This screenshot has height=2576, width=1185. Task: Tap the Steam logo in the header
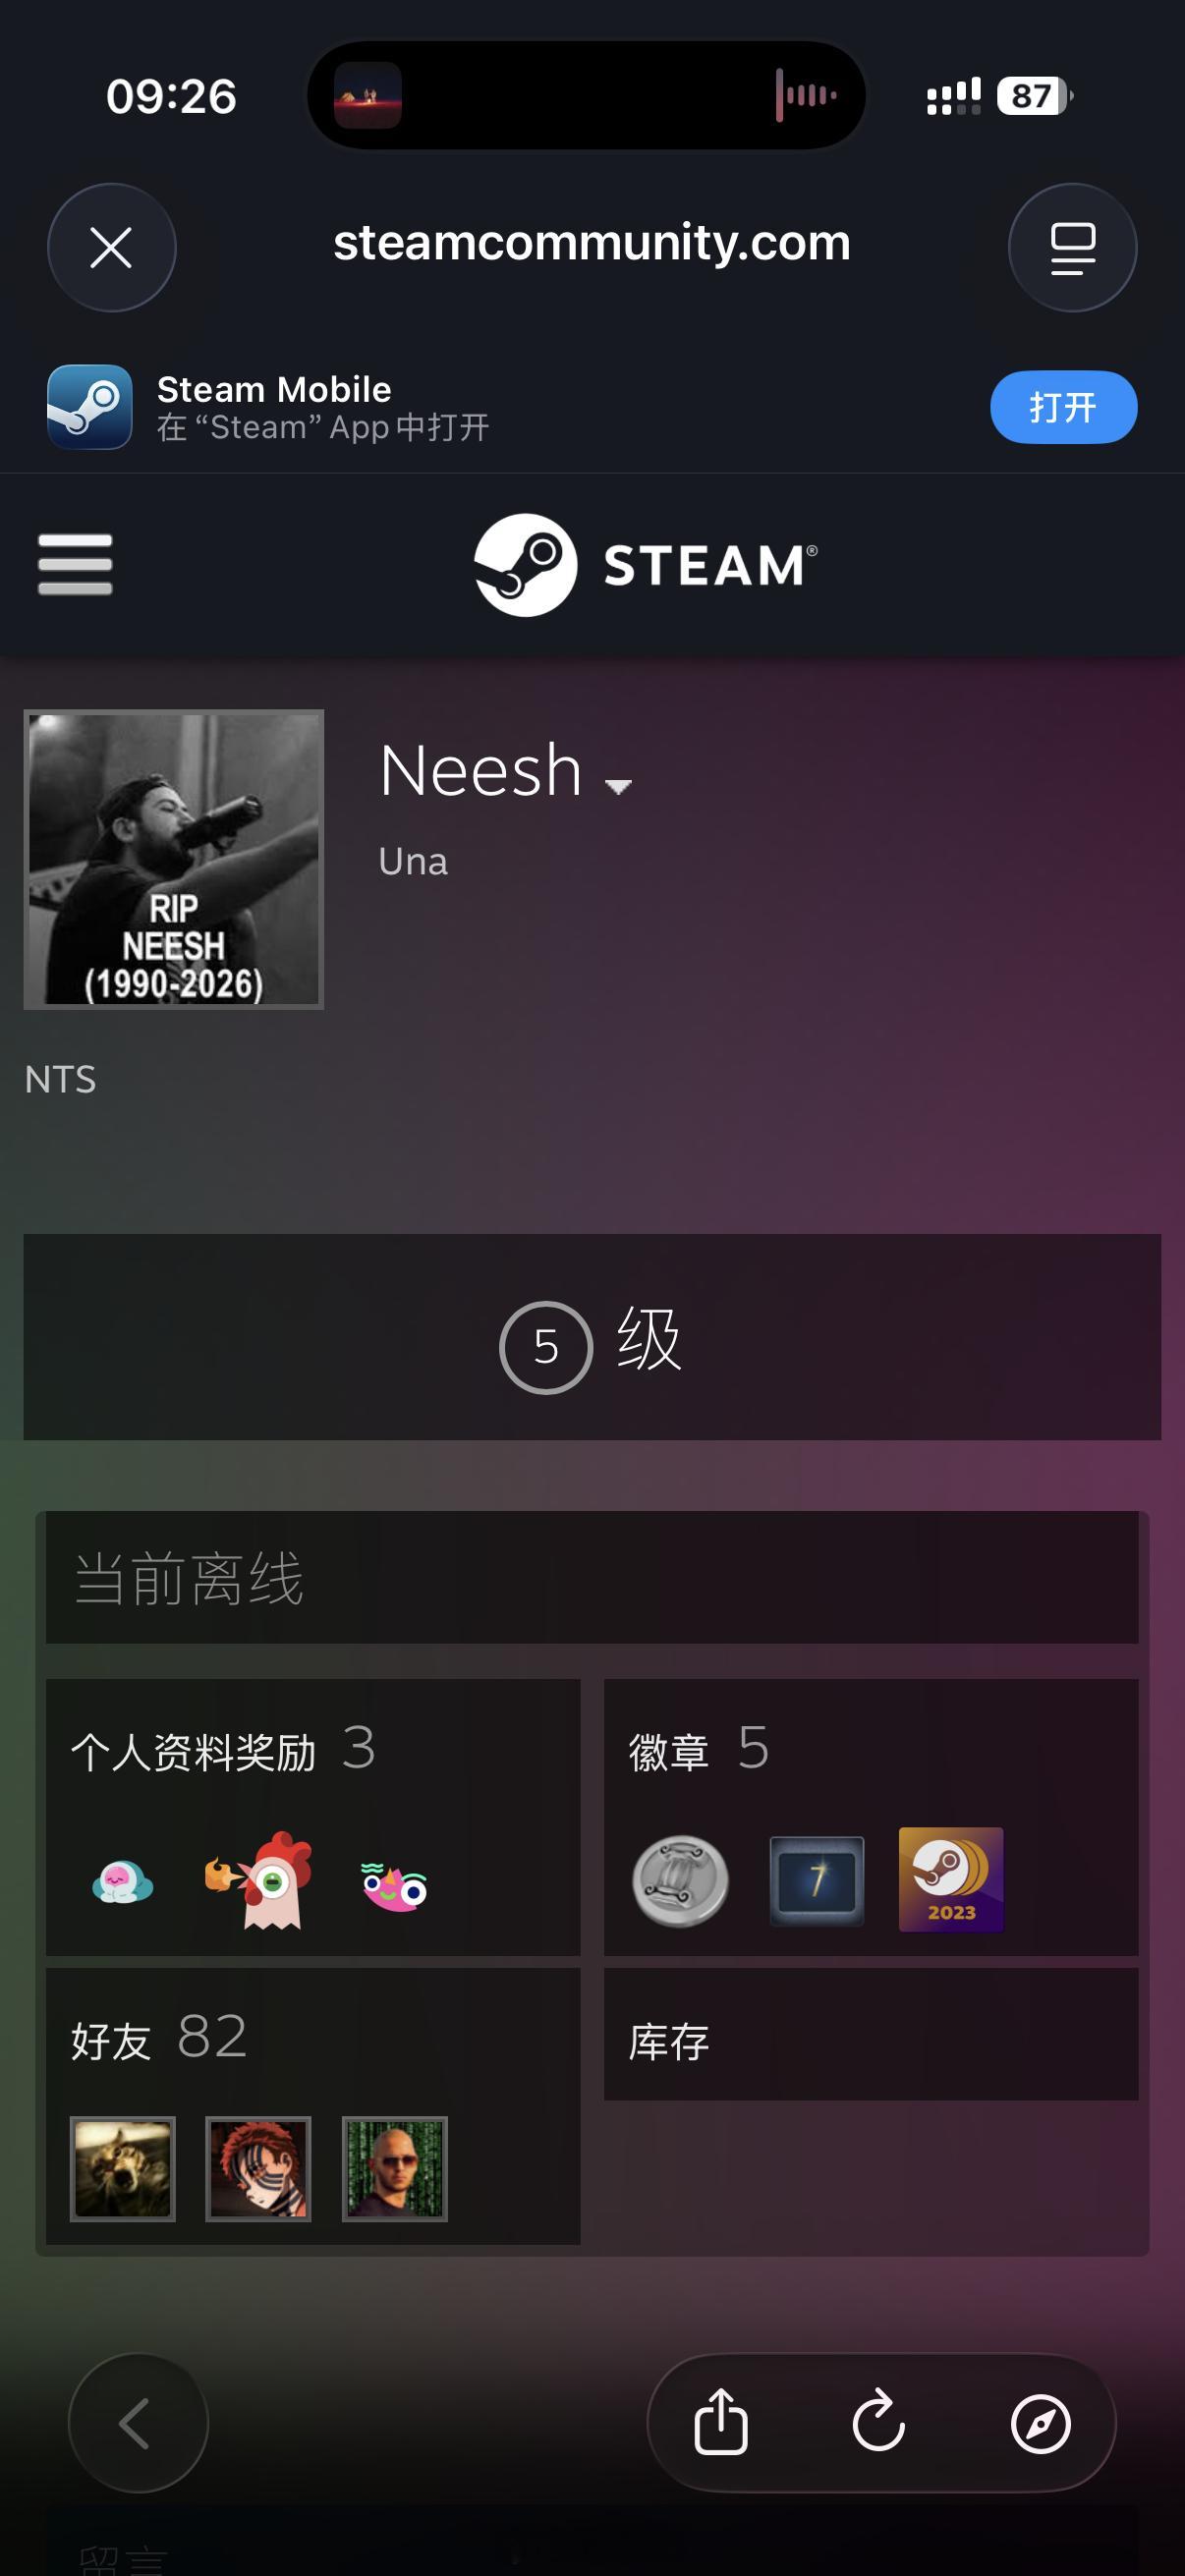pyautogui.click(x=645, y=565)
